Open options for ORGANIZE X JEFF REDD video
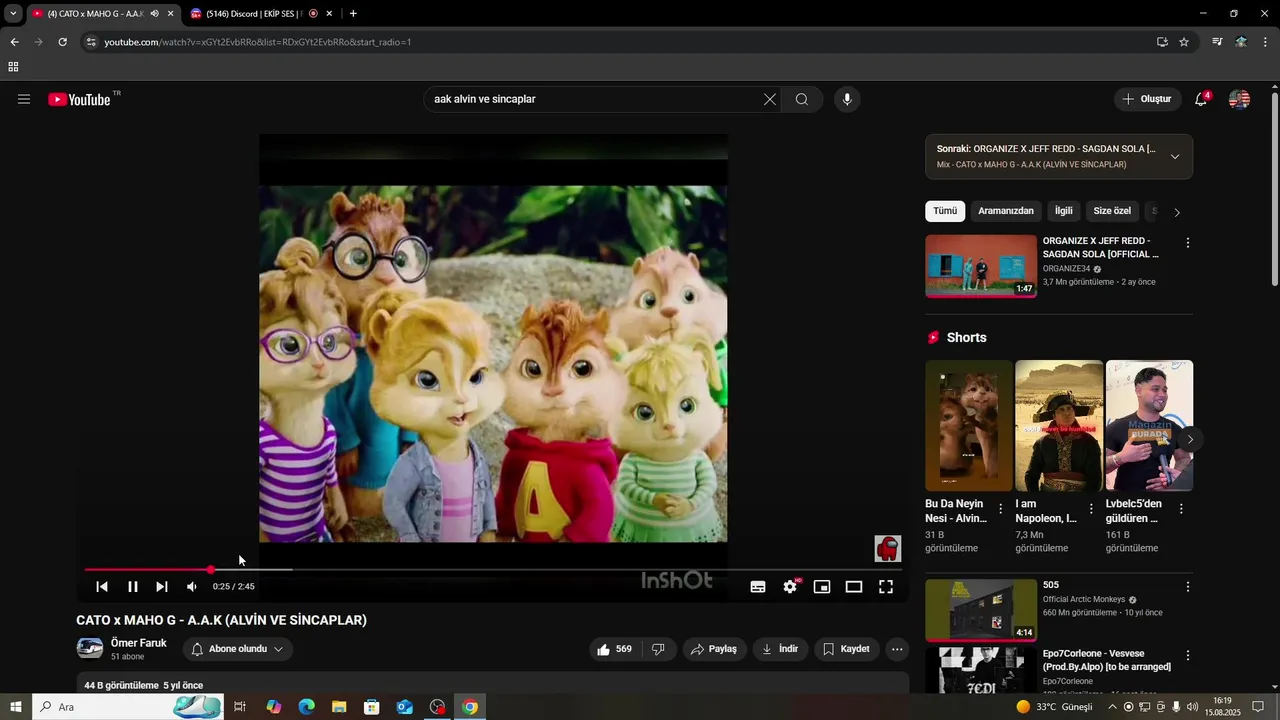Viewport: 1280px width, 720px height. click(1188, 243)
